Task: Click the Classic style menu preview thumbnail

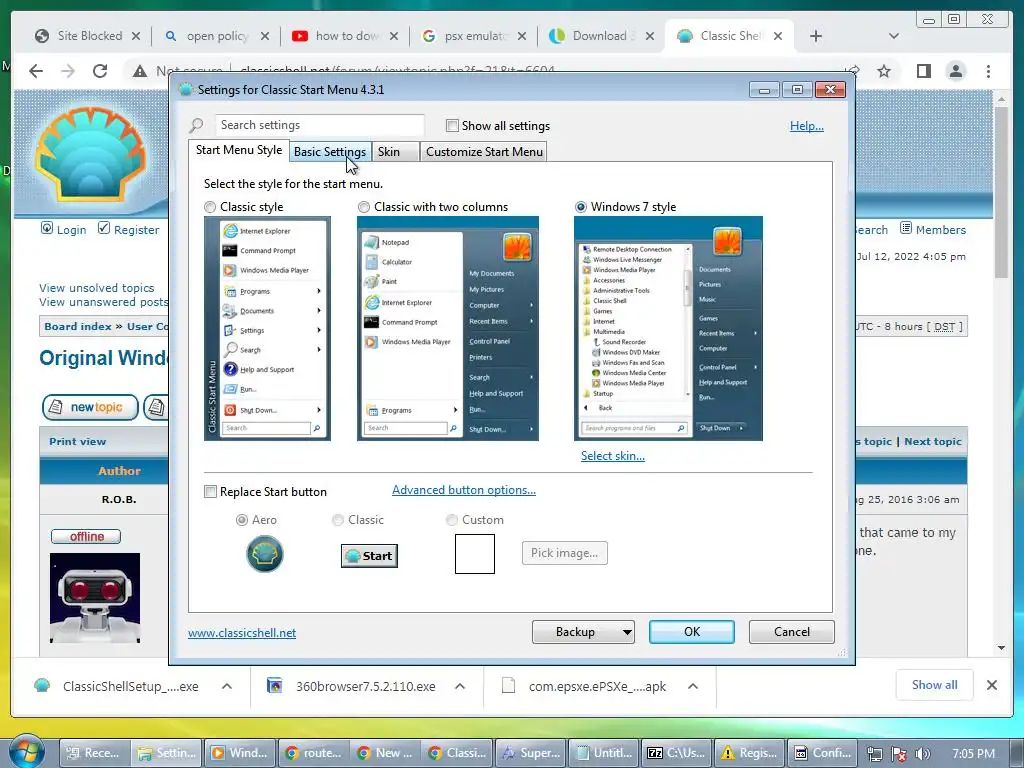Action: tap(267, 328)
